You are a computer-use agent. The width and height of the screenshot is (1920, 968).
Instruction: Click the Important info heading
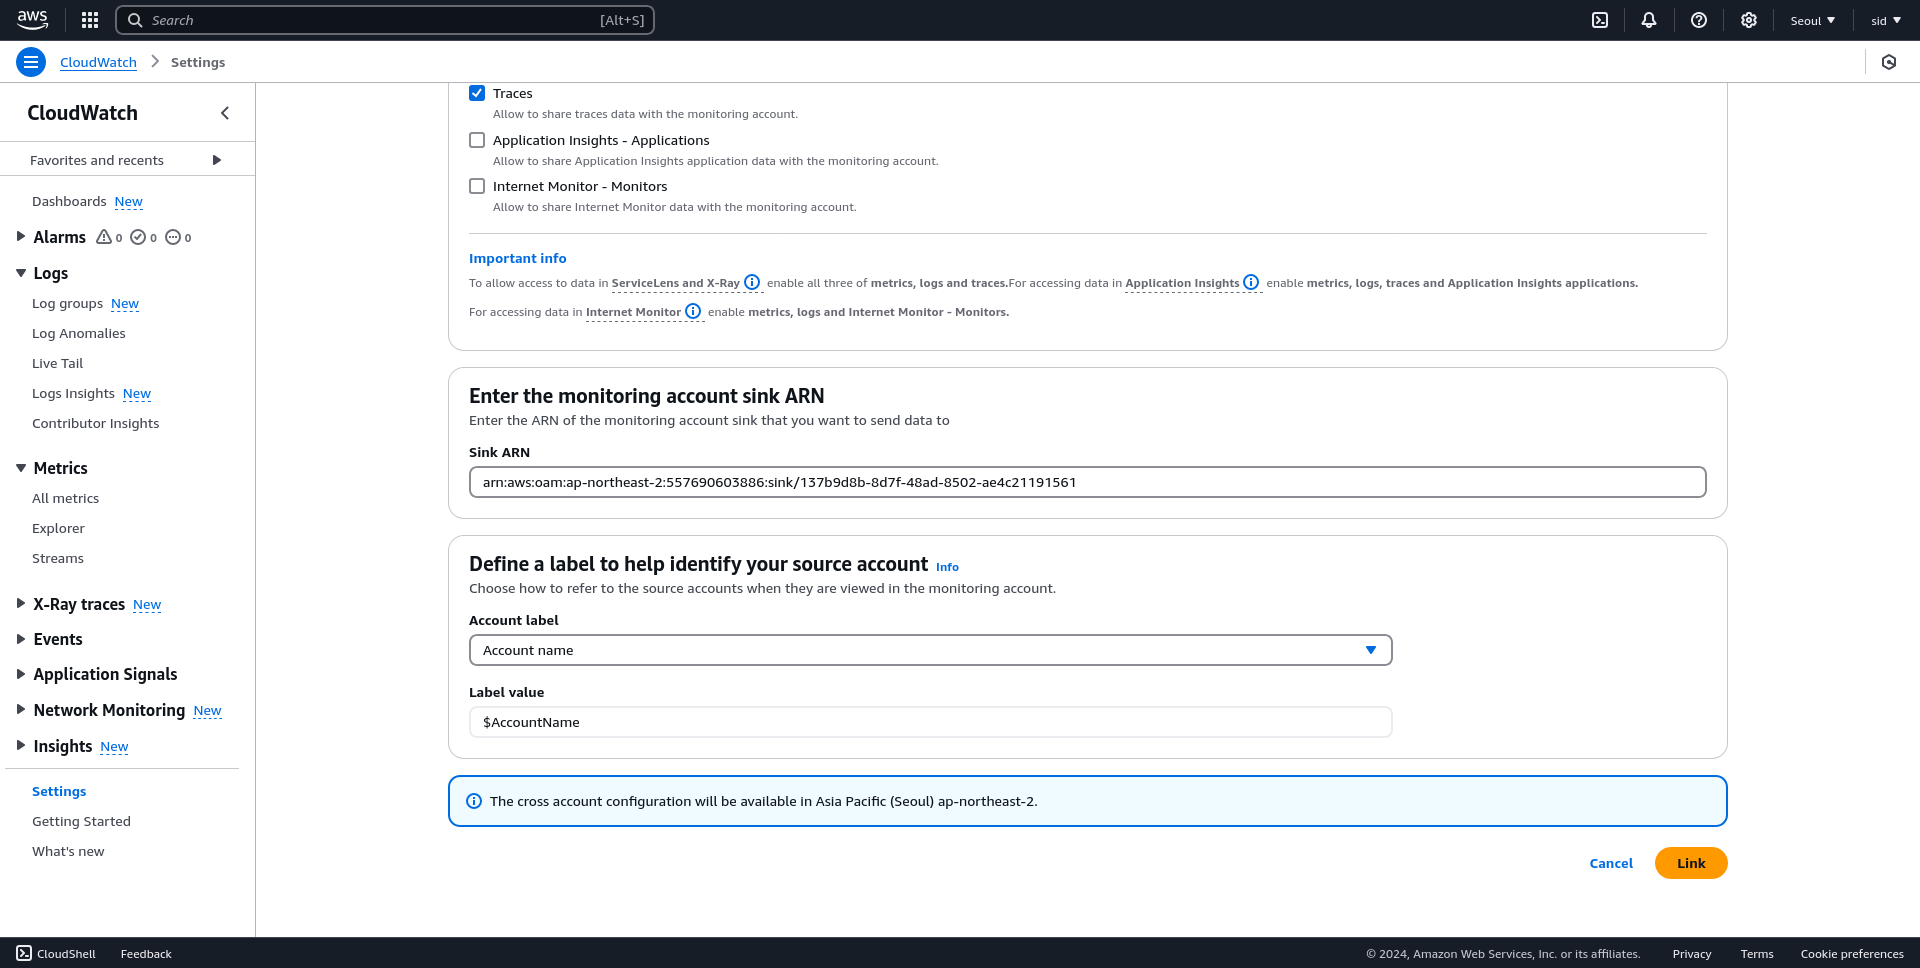[517, 258]
